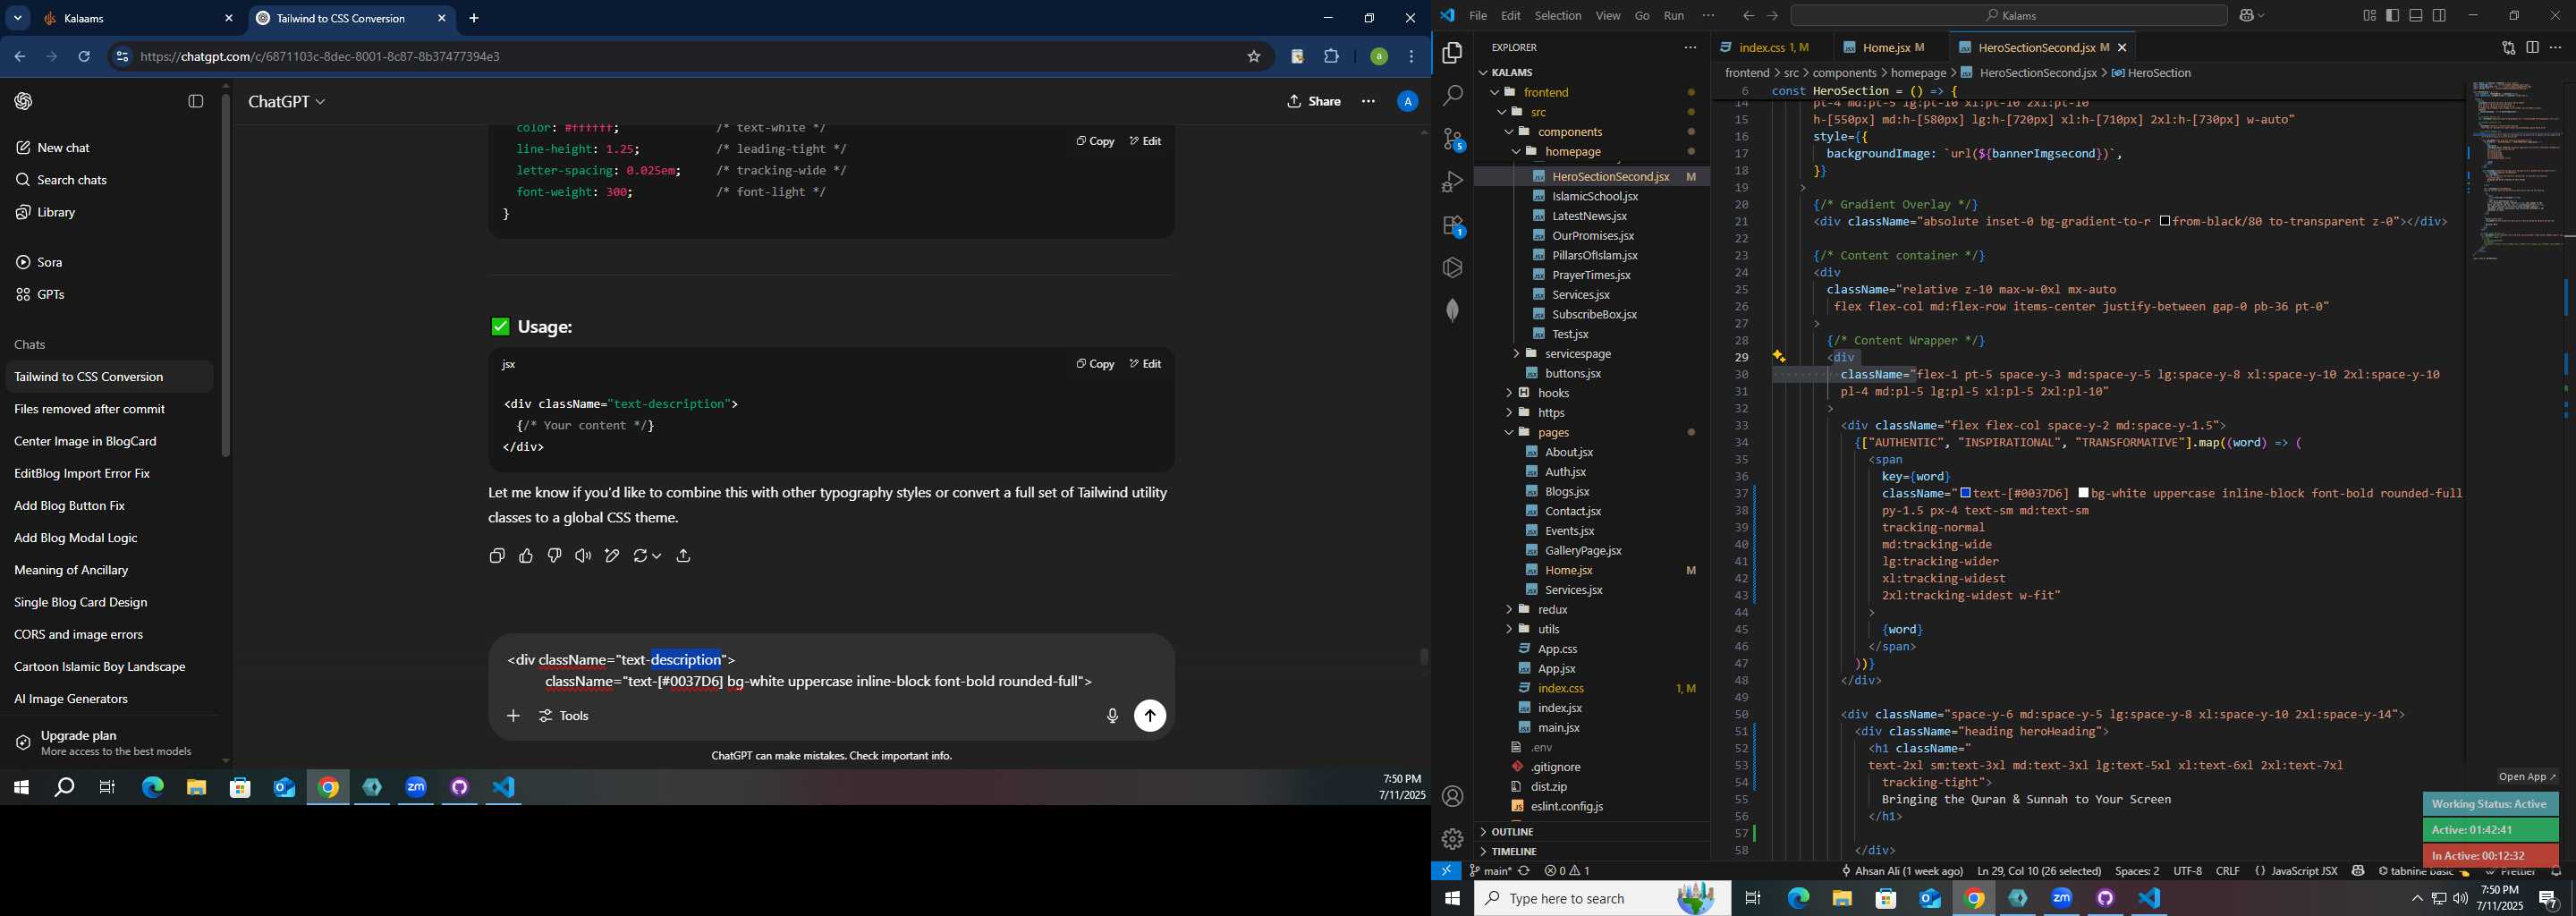Close the HeroSectionSecond.jsx editor tab
The width and height of the screenshot is (2576, 916).
coord(2122,47)
